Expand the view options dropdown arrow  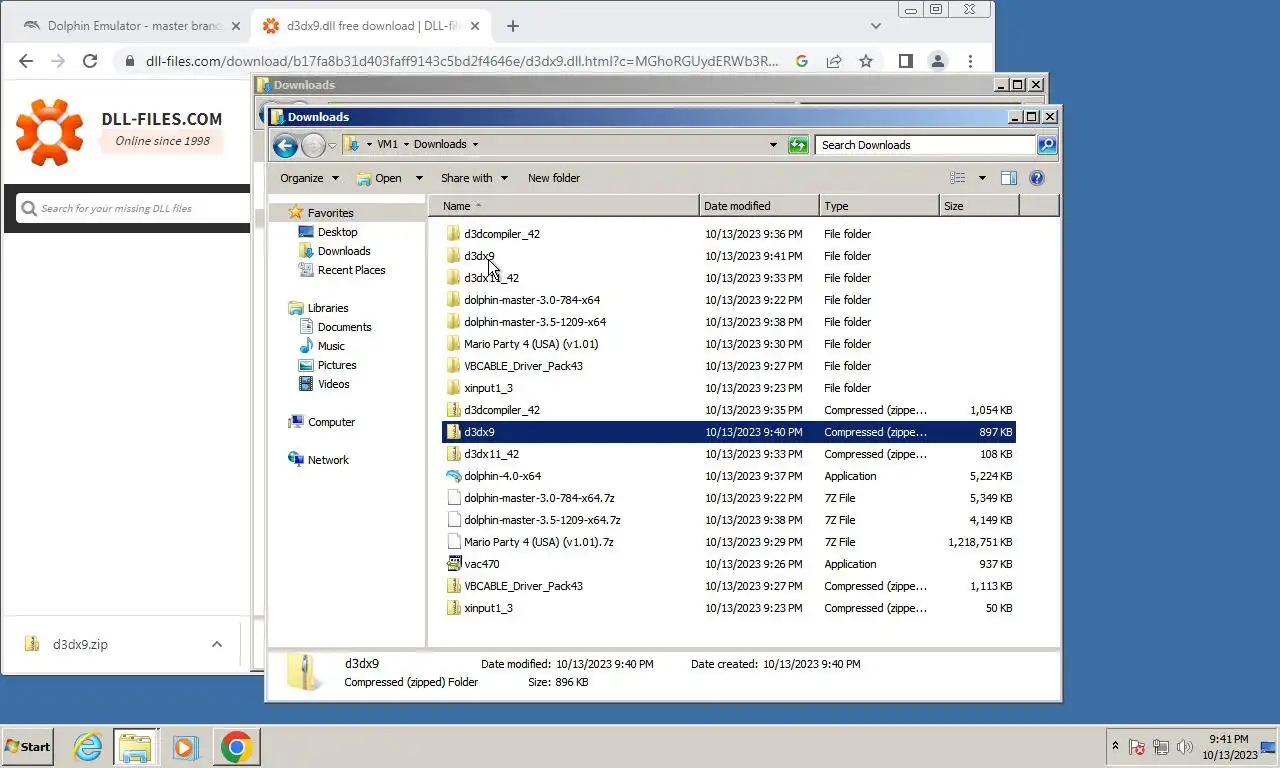tap(982, 178)
